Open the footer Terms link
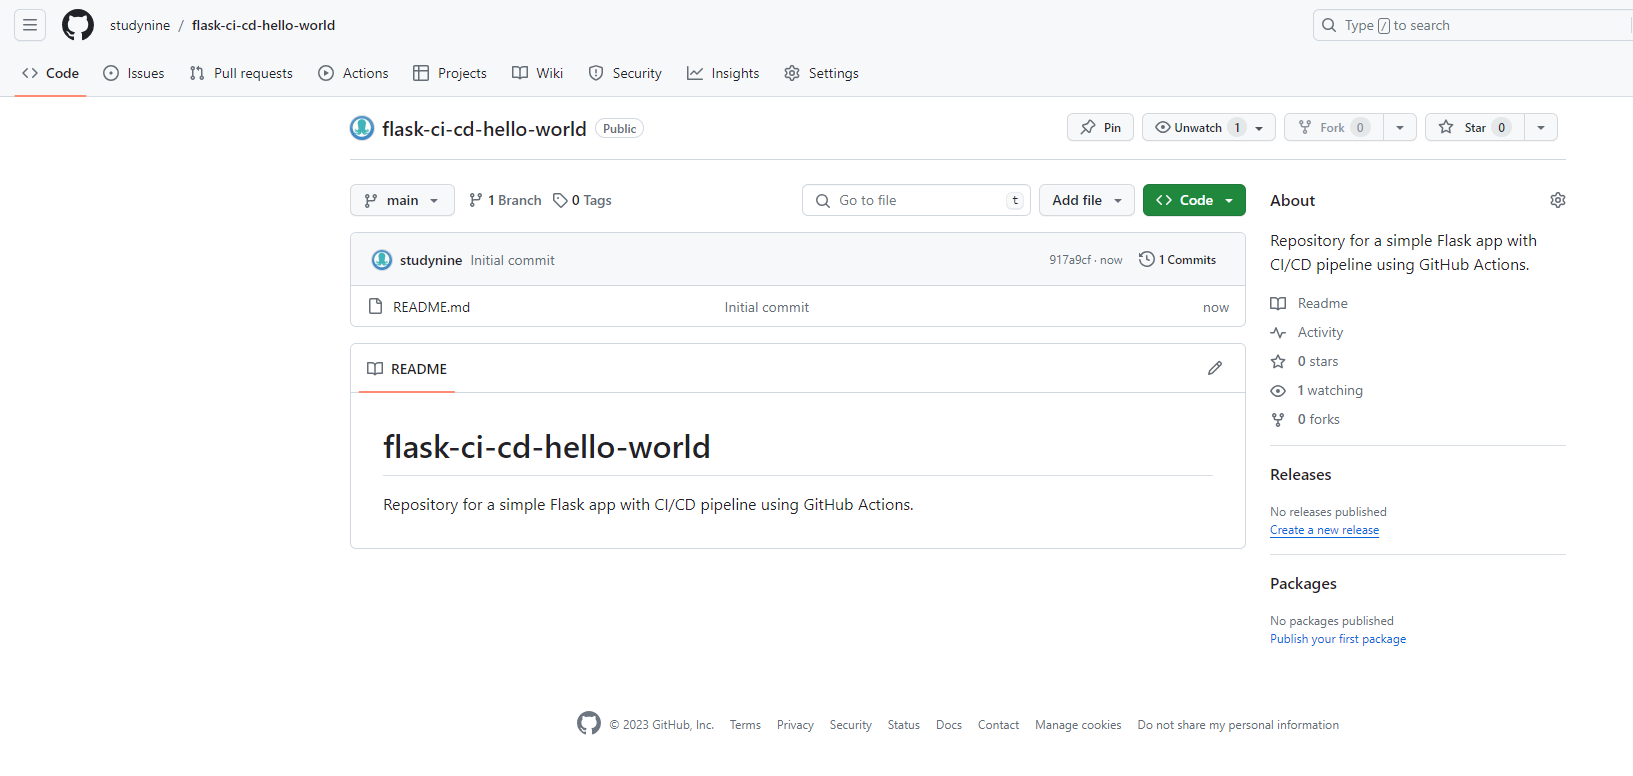Image resolution: width=1633 pixels, height=776 pixels. [x=745, y=725]
